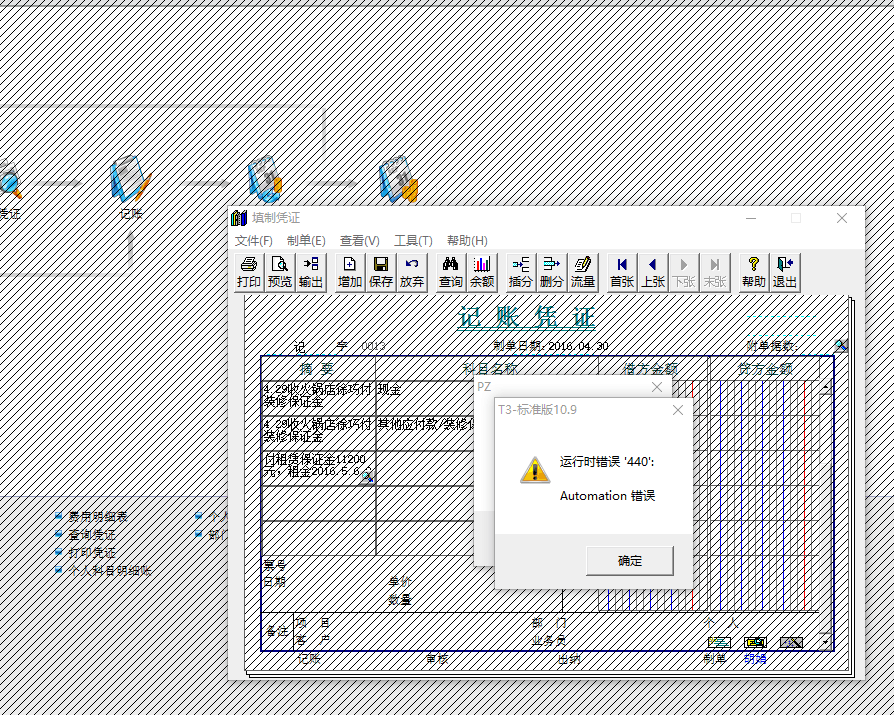The image size is (894, 715).
Task: Open the 工具(T) menu
Action: tap(413, 241)
